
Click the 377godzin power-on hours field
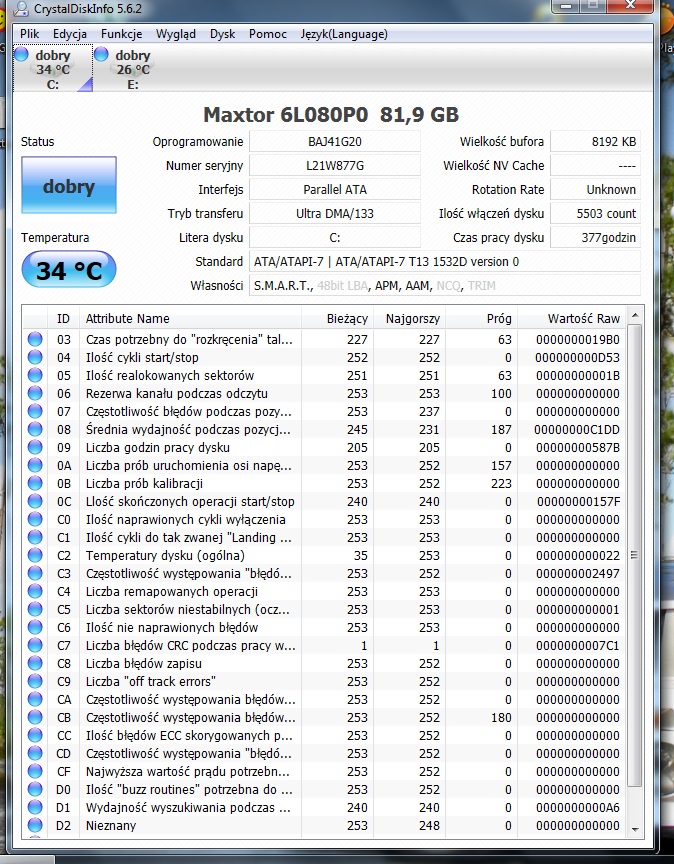[x=595, y=237]
